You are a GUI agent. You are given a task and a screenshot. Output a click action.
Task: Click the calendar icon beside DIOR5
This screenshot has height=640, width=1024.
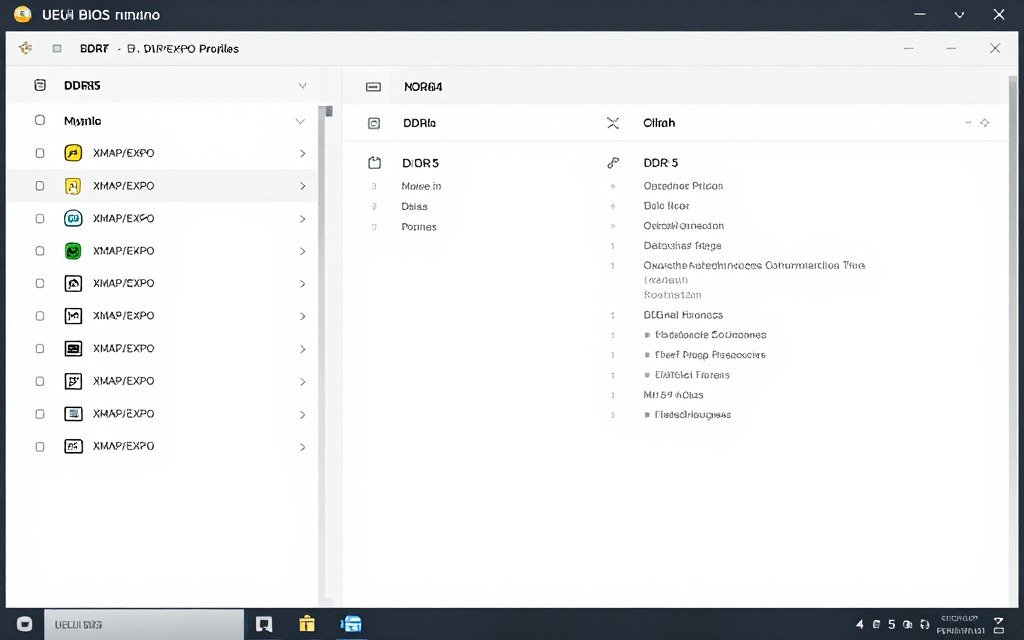(375, 162)
